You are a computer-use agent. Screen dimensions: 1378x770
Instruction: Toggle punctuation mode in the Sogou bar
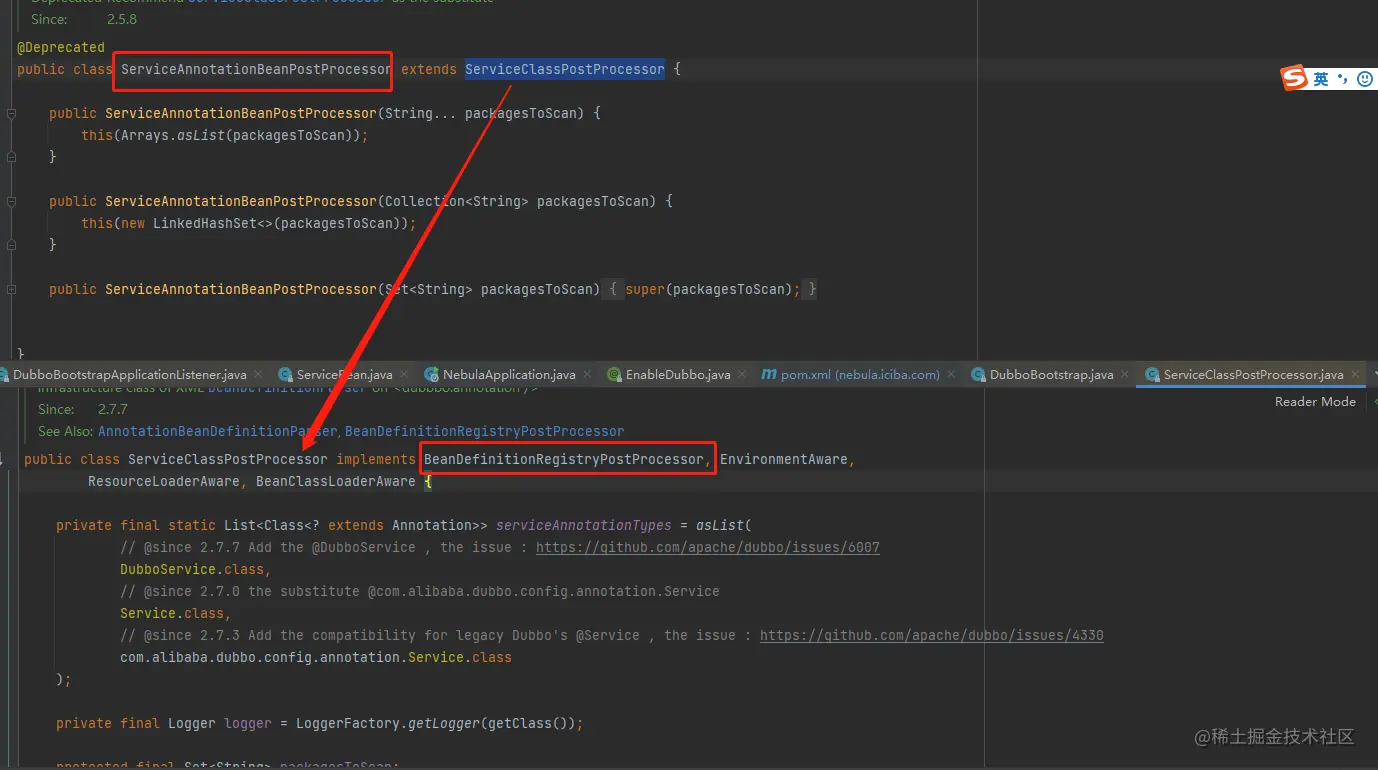(1343, 79)
